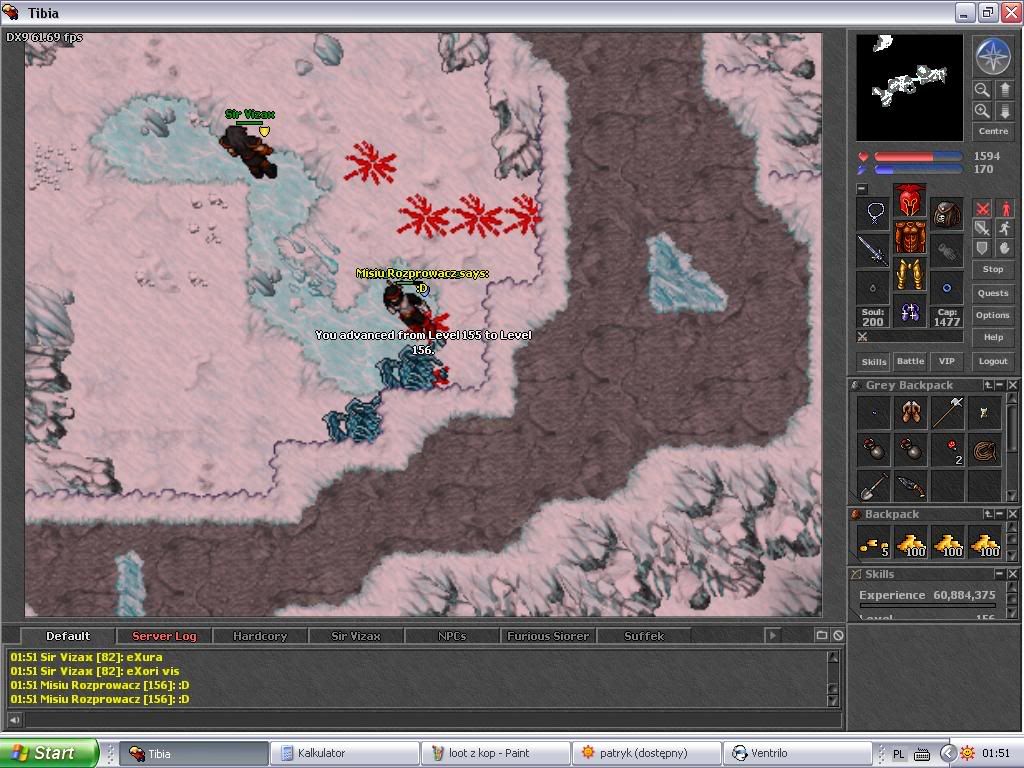Select the amulet necklace slot
Image resolution: width=1024 pixels, height=768 pixels.
click(x=873, y=213)
